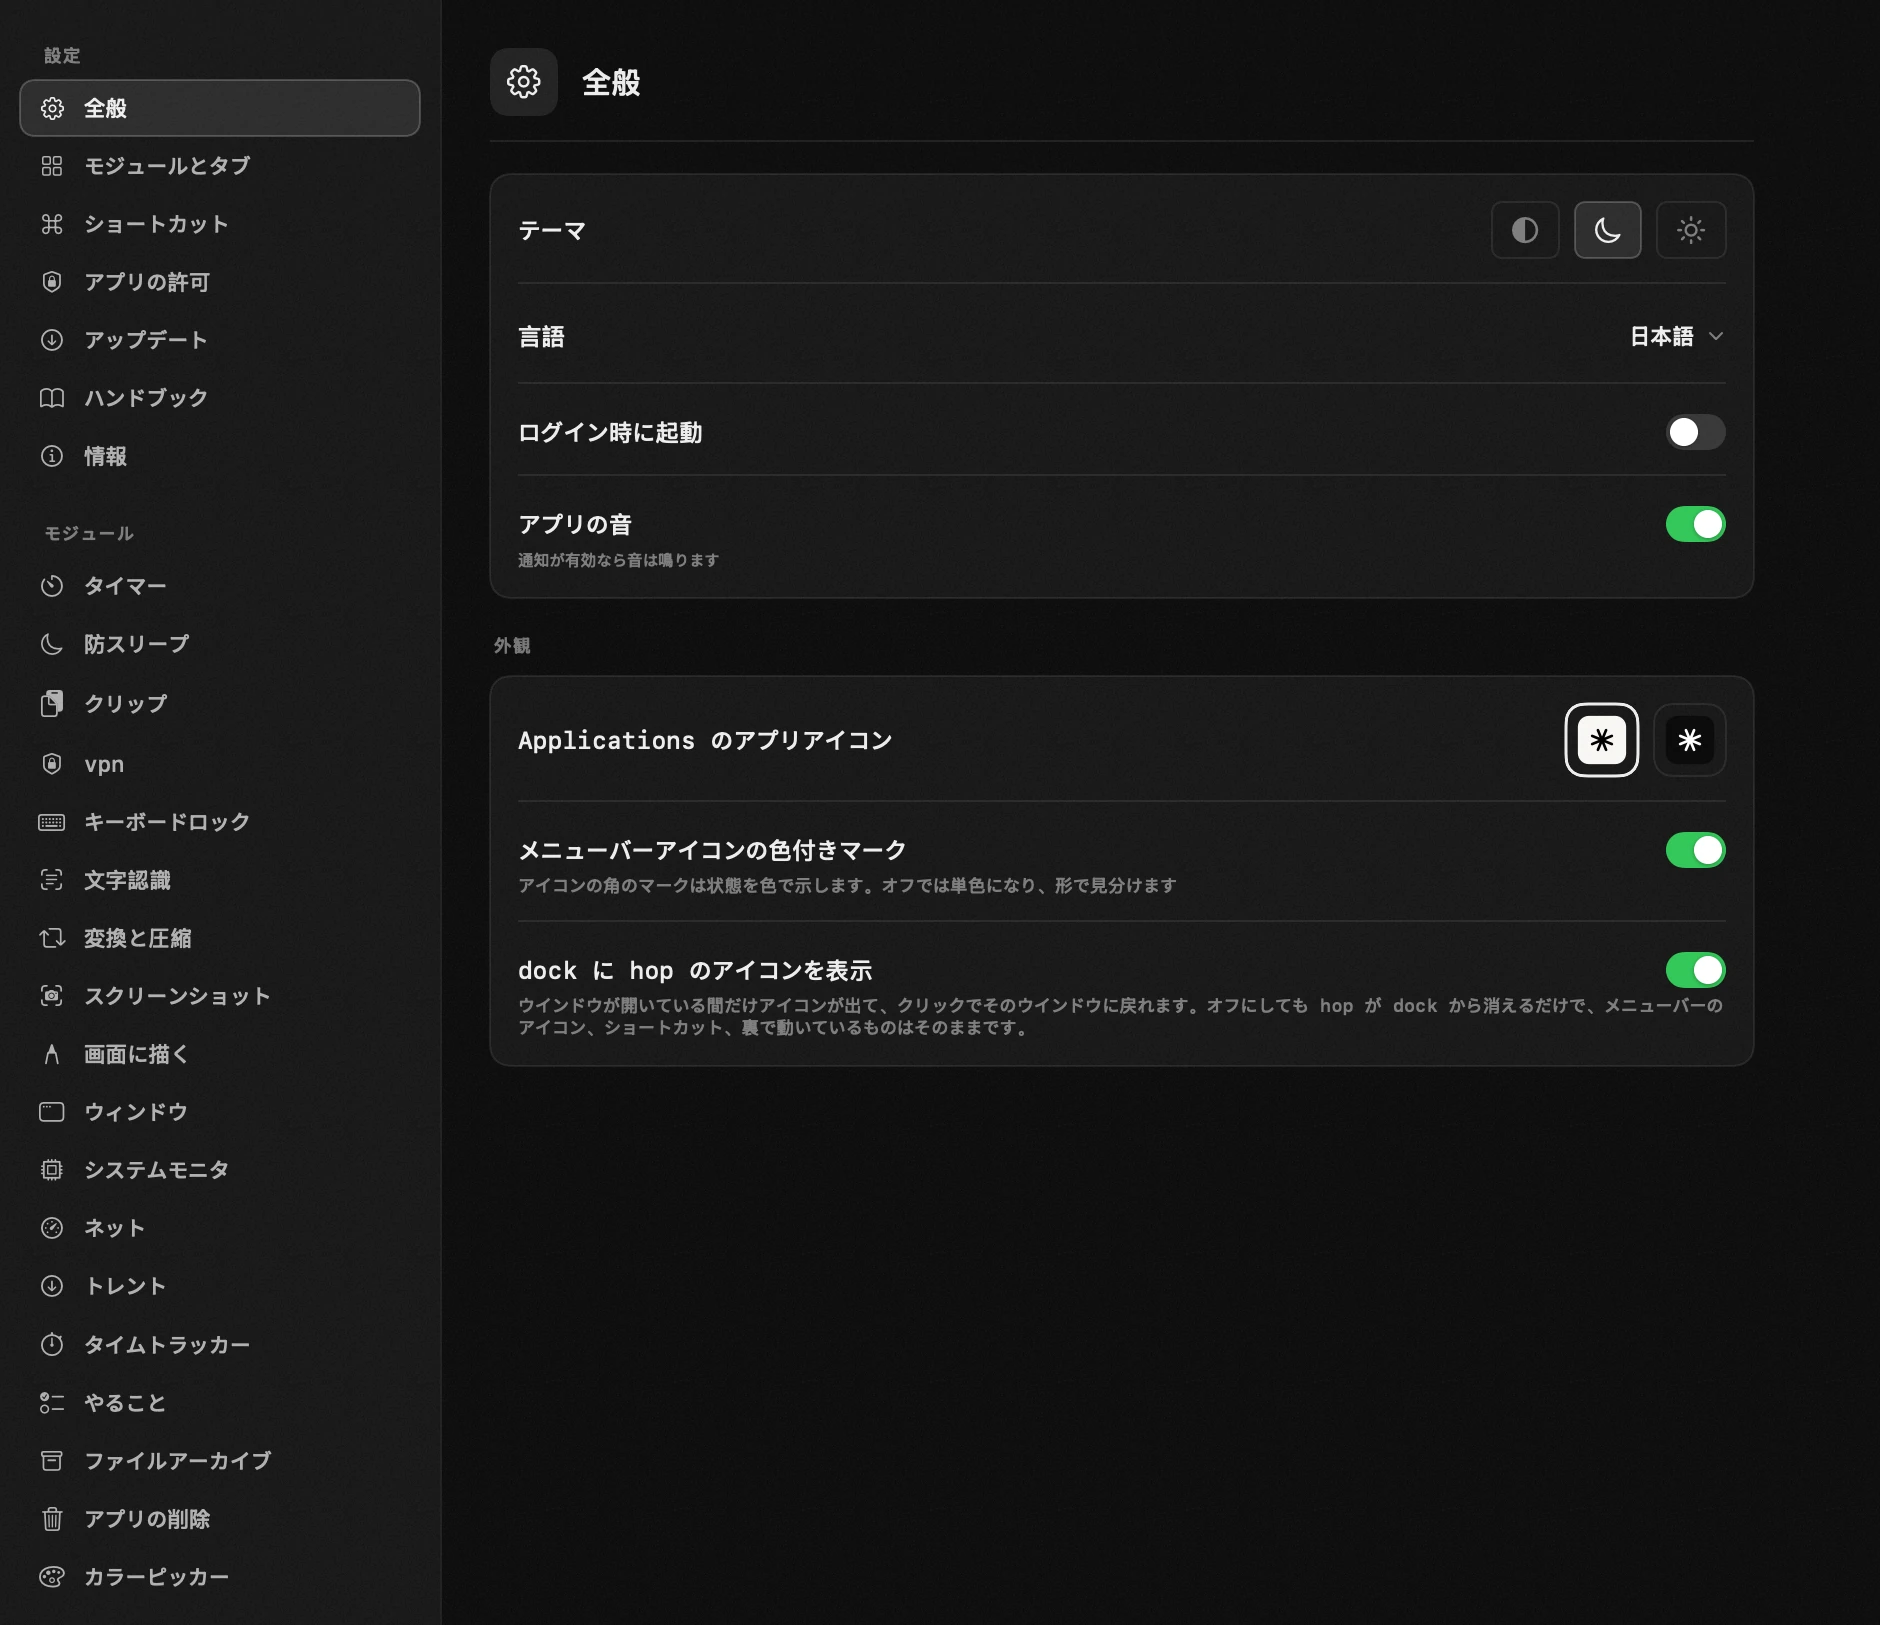Toggle dock に hop のアイコンを表示 switch
Viewport: 1880px width, 1625px height.
[x=1696, y=970]
